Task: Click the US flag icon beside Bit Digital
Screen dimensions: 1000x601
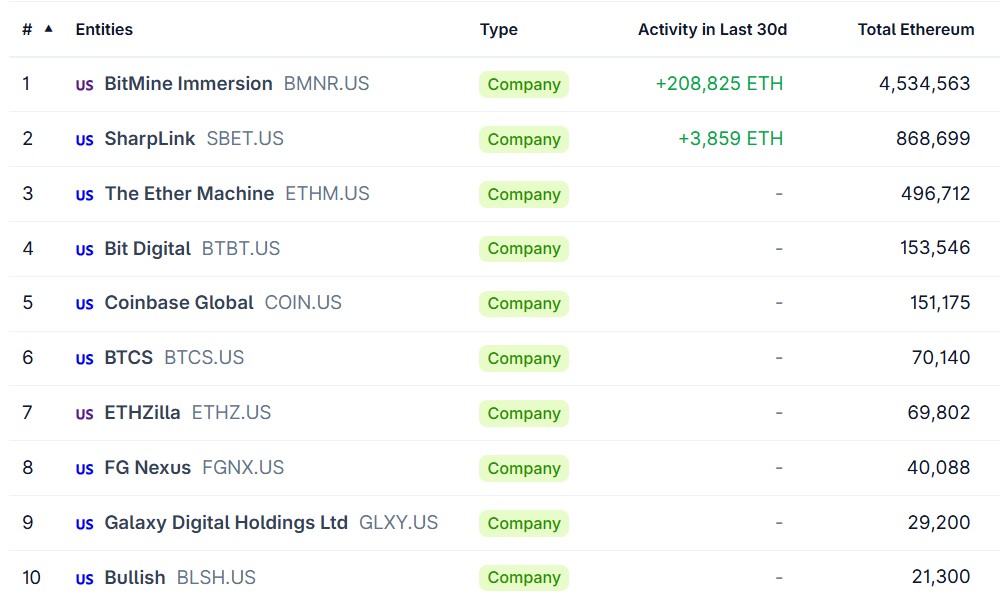Action: (x=84, y=249)
